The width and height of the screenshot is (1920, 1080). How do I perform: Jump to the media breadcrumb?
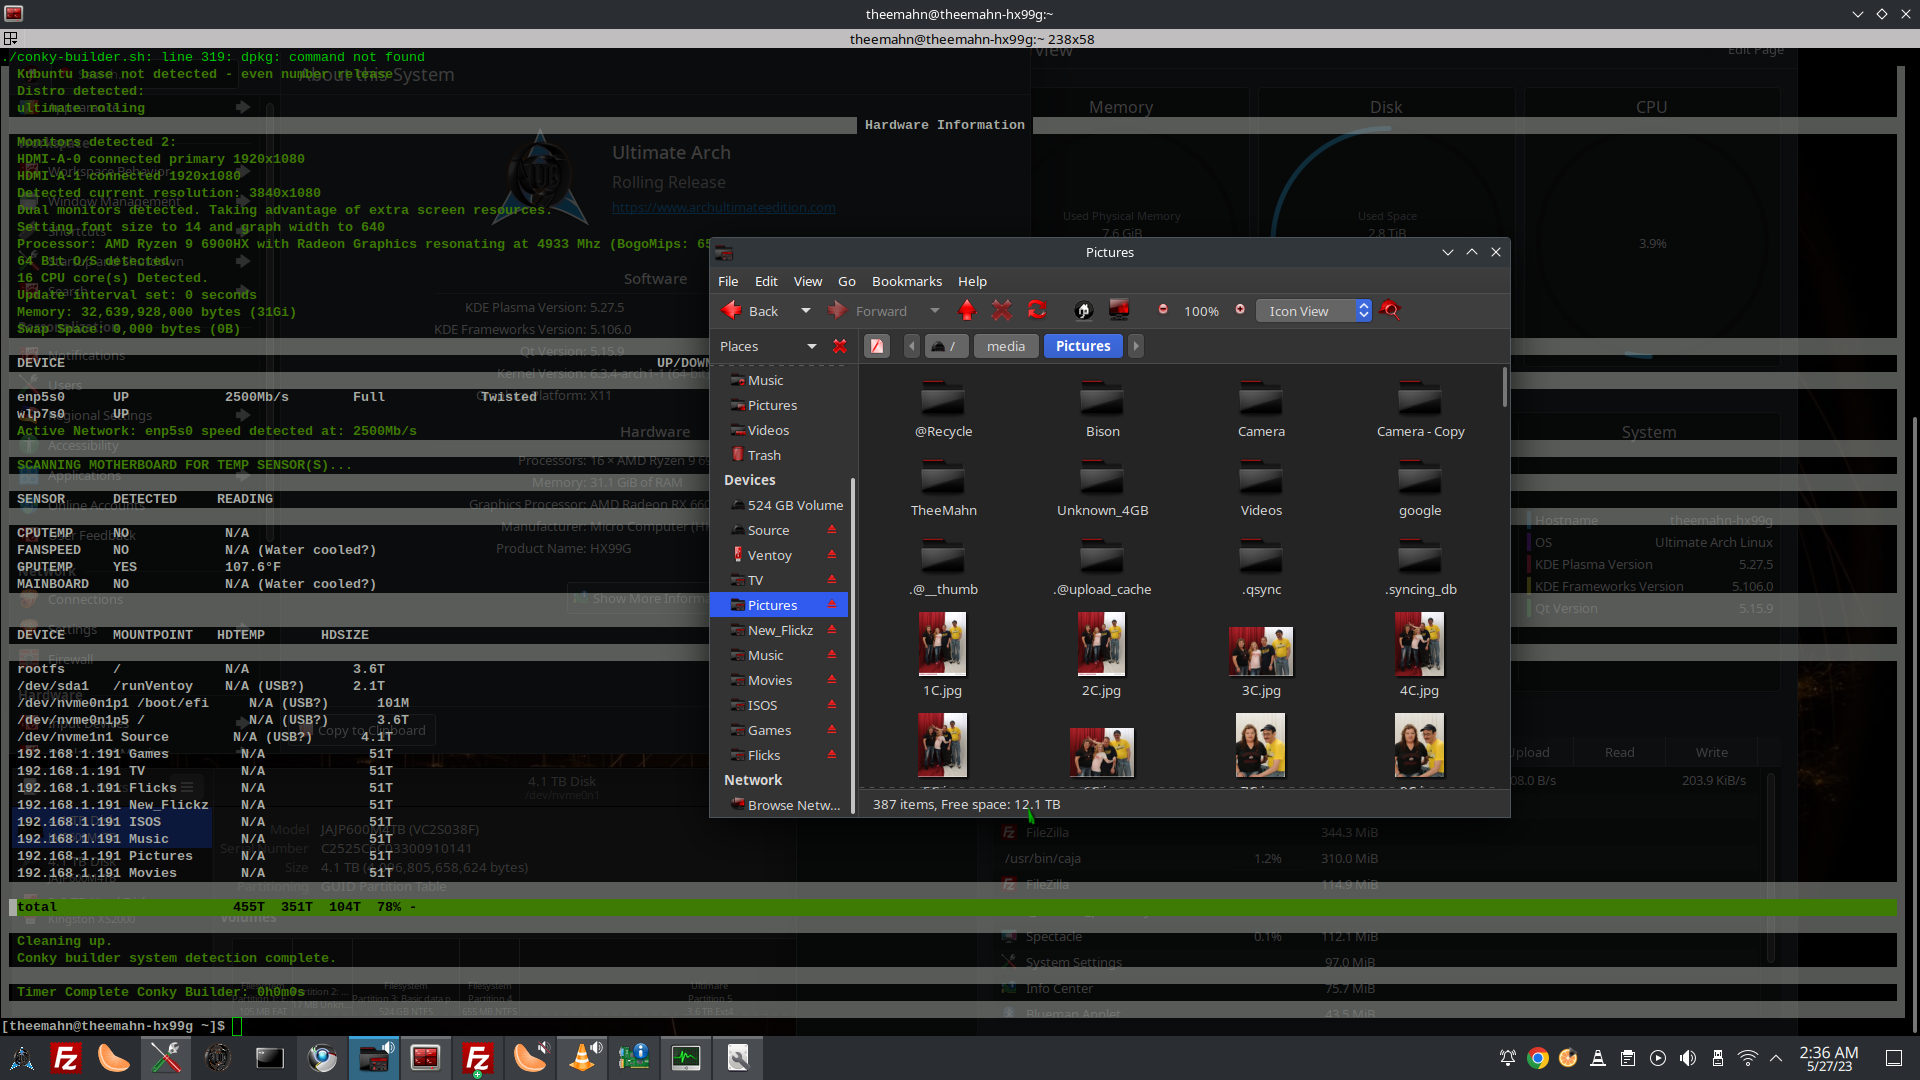pos(1006,346)
